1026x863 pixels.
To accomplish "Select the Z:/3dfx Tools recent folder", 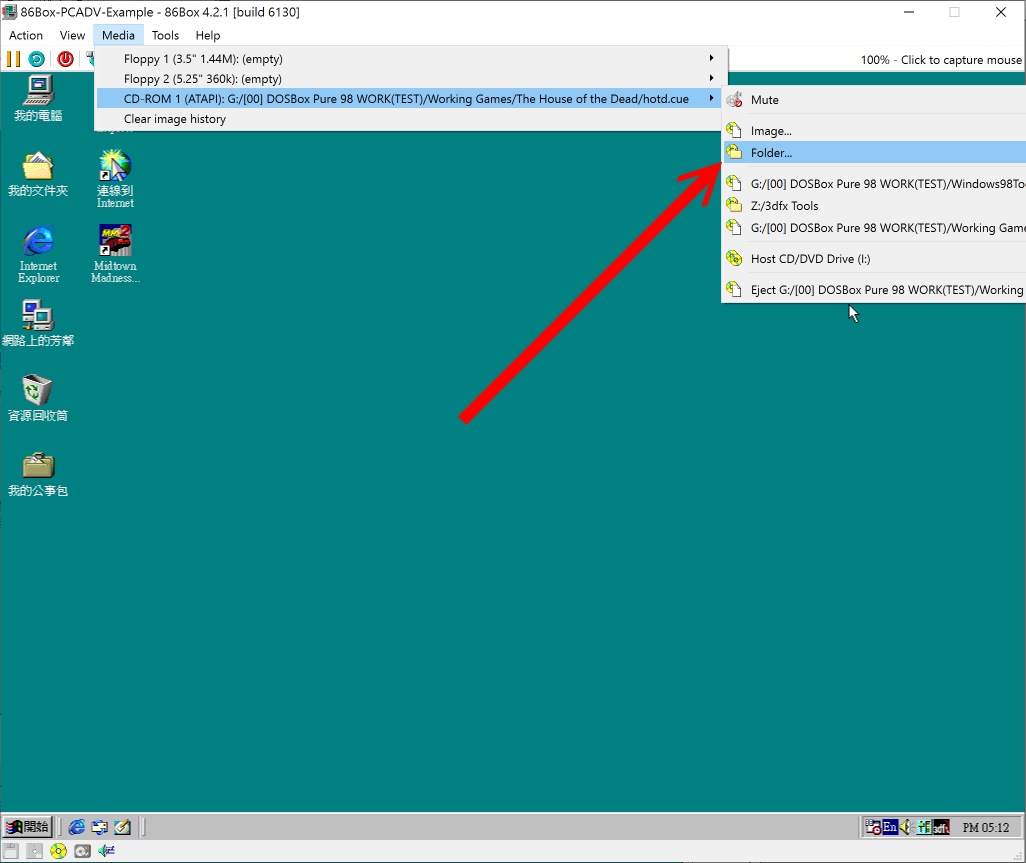I will 874,205.
